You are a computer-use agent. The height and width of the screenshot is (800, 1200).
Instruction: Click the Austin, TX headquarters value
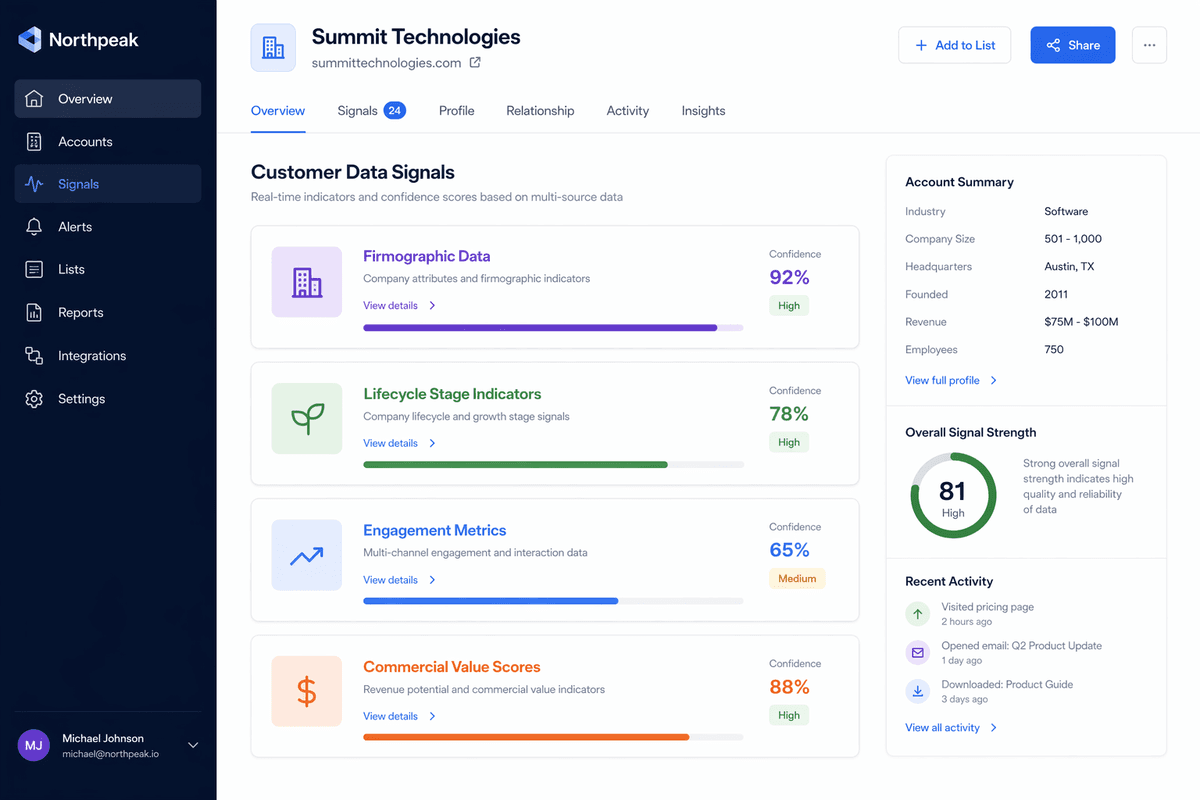1069,267
